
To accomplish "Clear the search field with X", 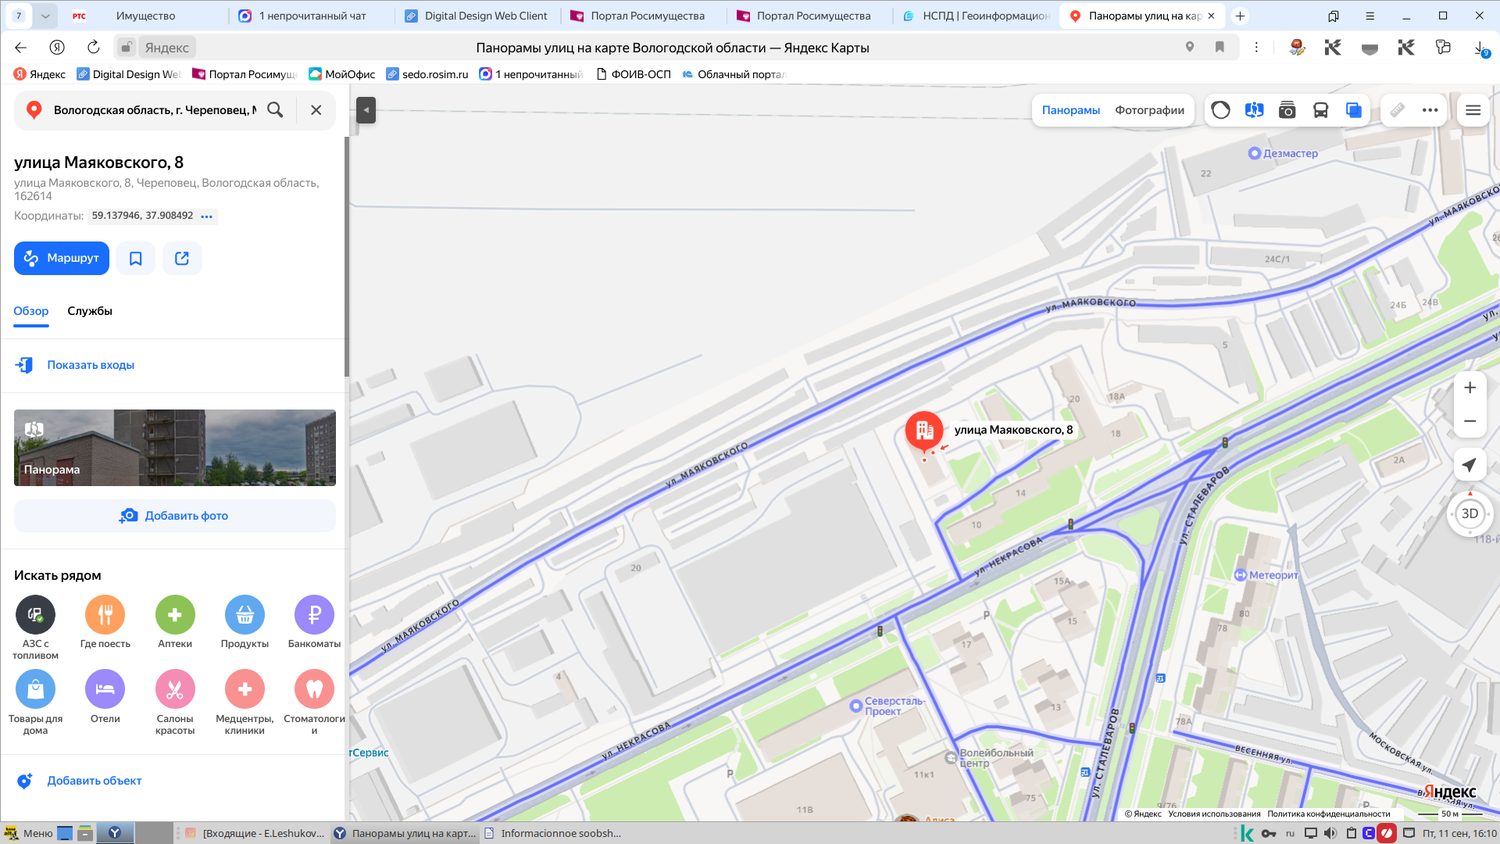I will [x=316, y=110].
